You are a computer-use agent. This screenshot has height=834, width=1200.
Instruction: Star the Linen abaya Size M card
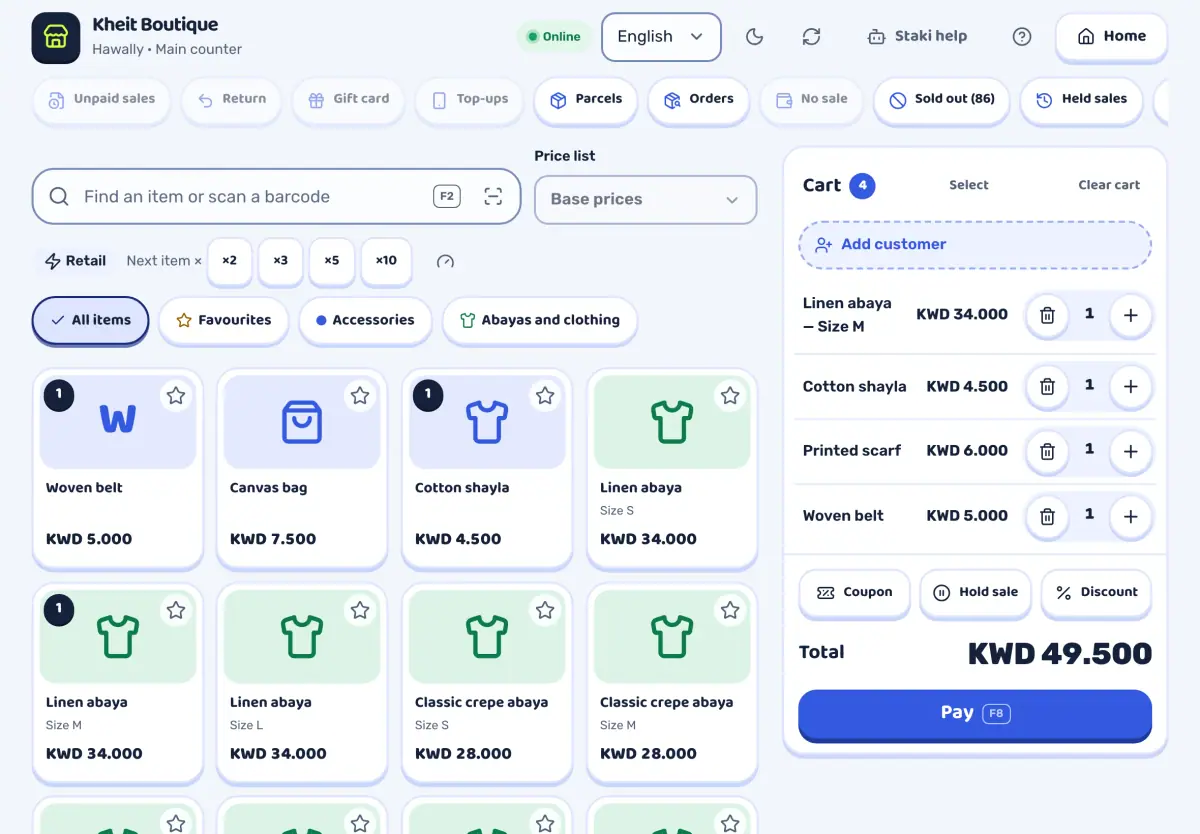[176, 610]
